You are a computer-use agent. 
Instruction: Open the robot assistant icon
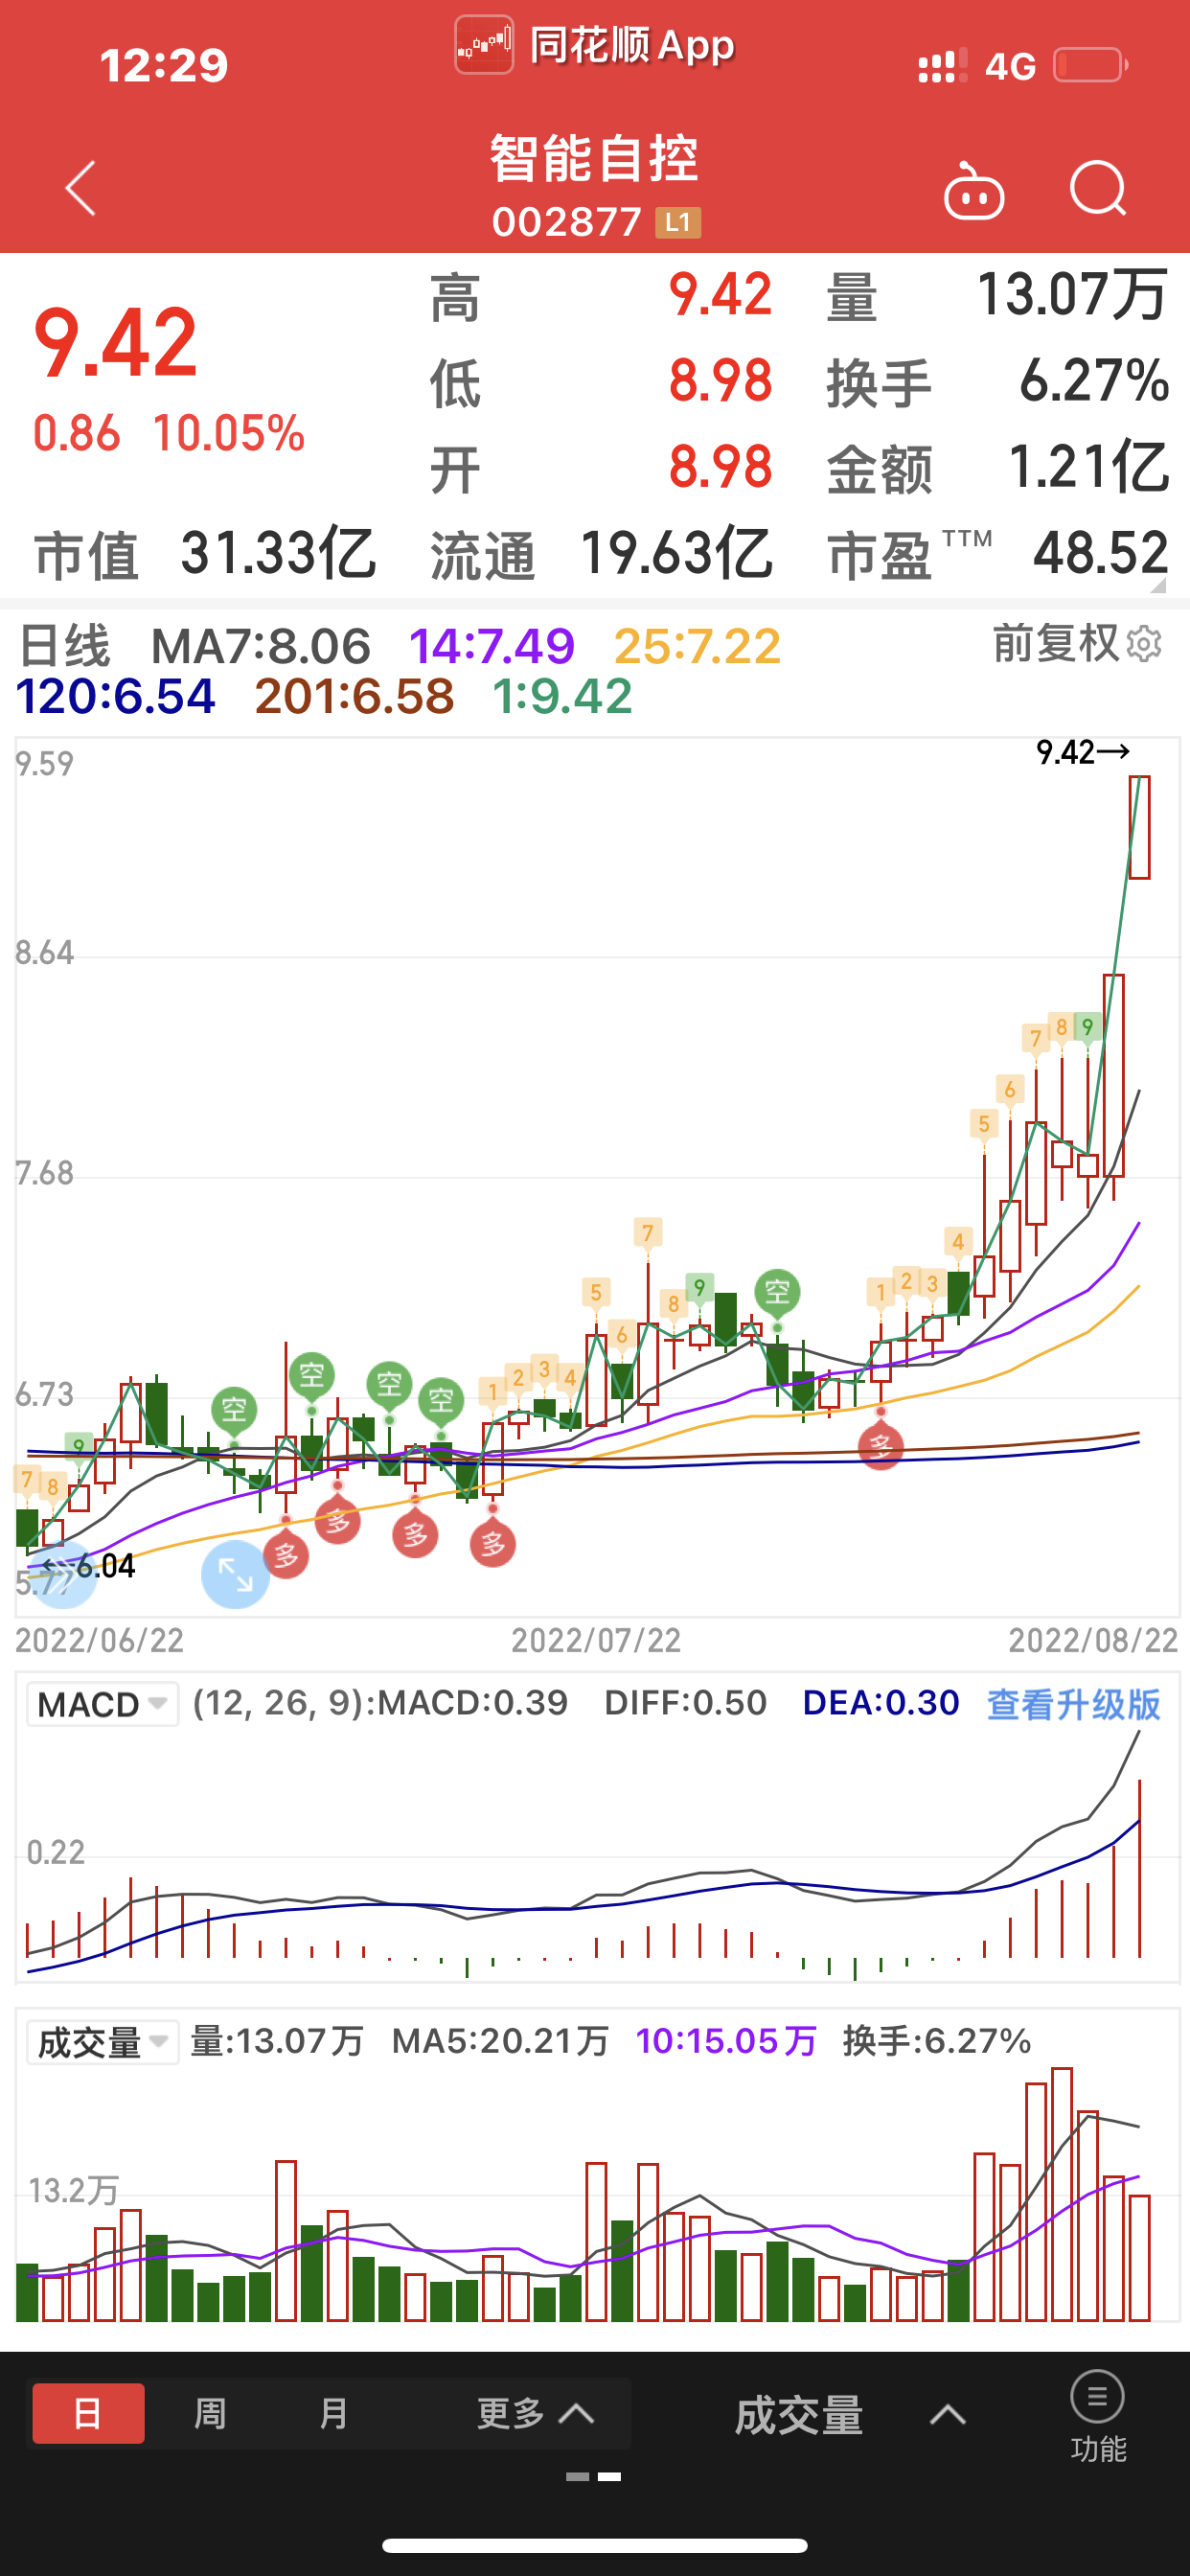coord(973,190)
